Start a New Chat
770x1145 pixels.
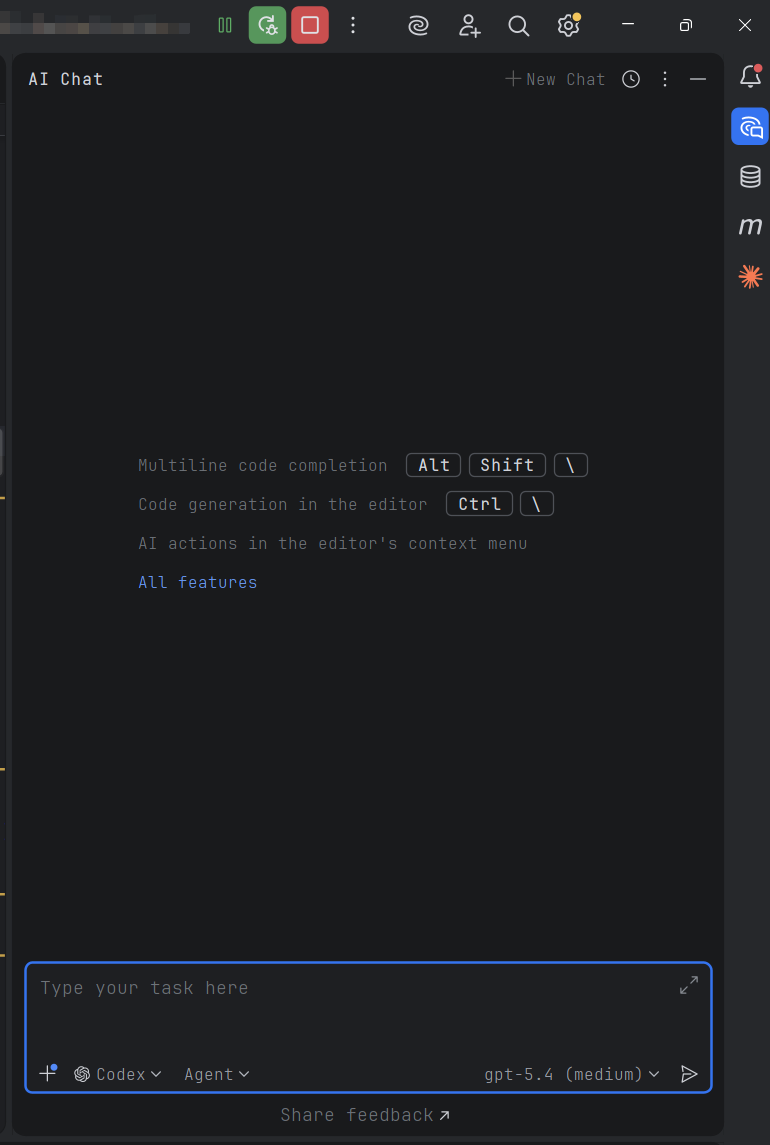[x=555, y=79]
